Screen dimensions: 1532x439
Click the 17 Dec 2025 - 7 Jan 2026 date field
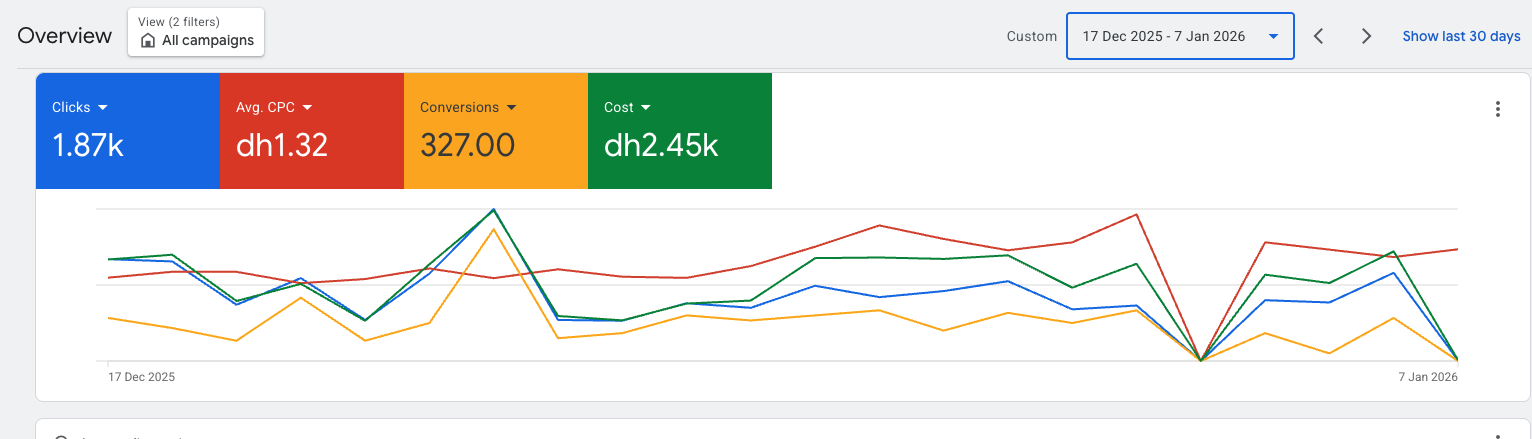click(x=1164, y=36)
